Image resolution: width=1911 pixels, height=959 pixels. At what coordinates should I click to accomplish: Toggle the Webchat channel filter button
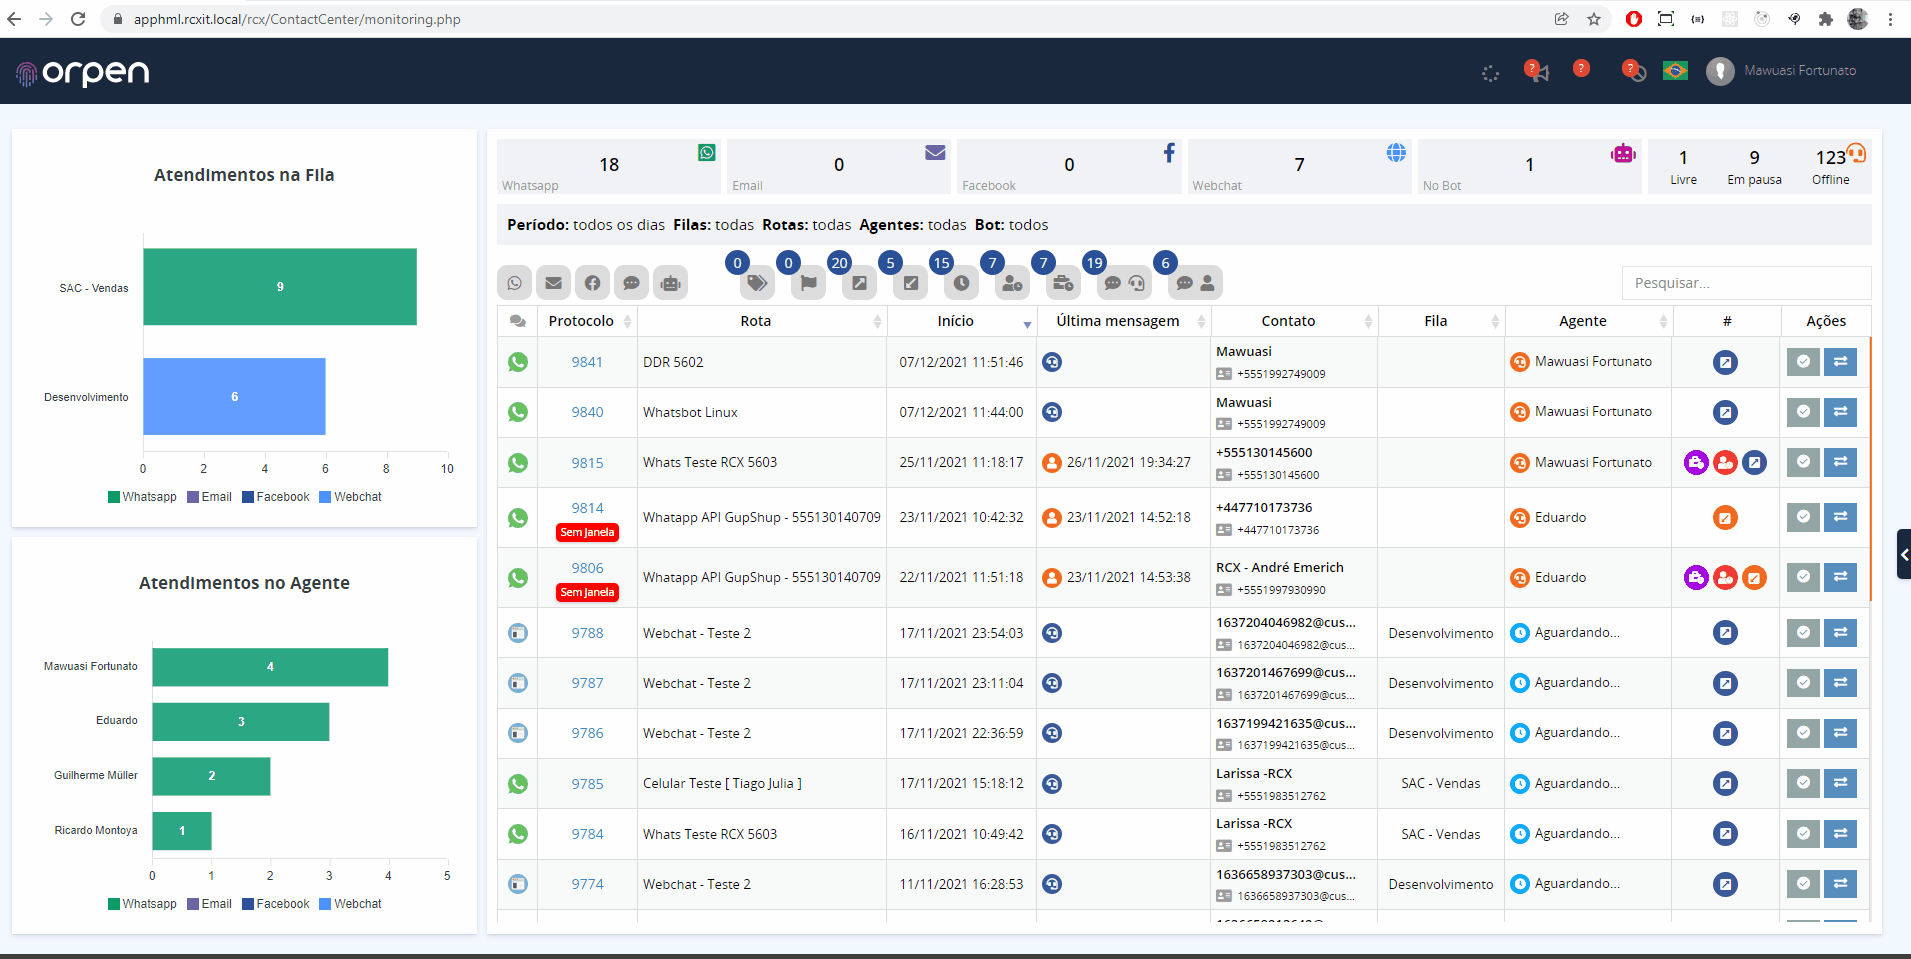click(x=631, y=283)
